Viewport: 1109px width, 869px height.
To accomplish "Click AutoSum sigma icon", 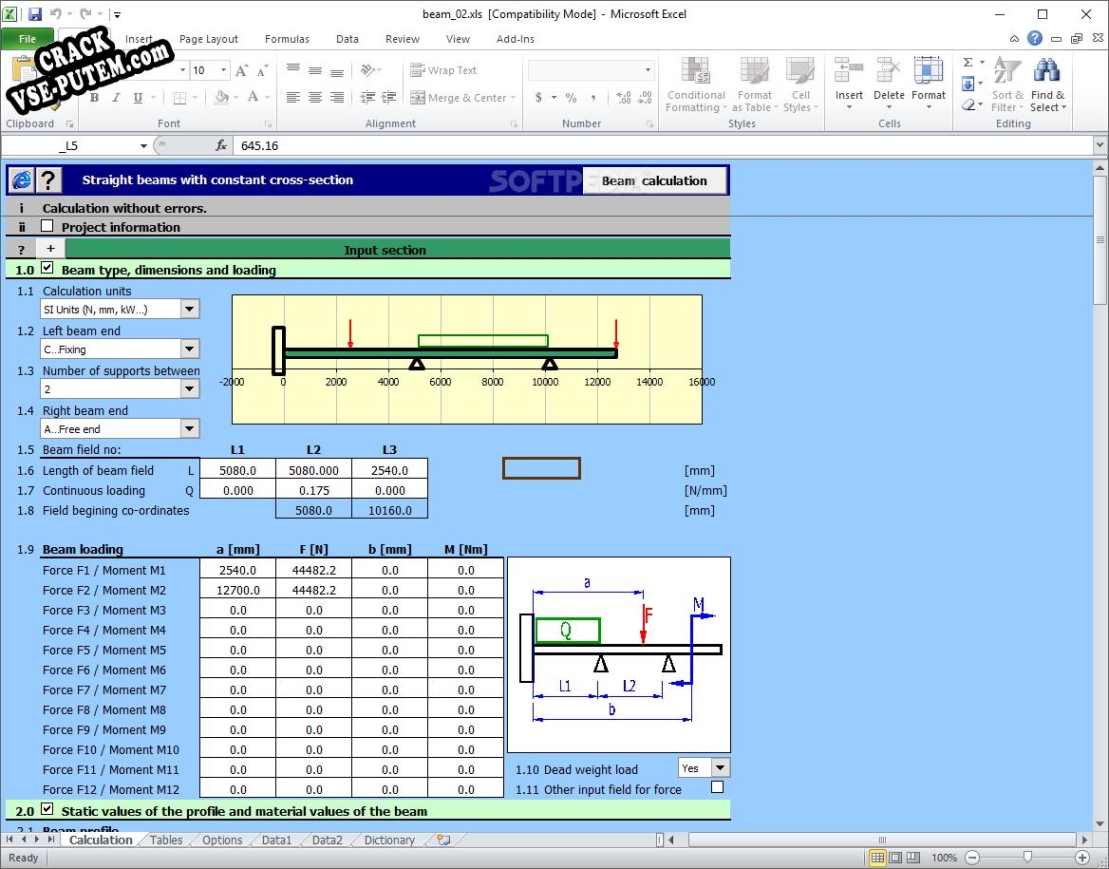I will [x=968, y=62].
